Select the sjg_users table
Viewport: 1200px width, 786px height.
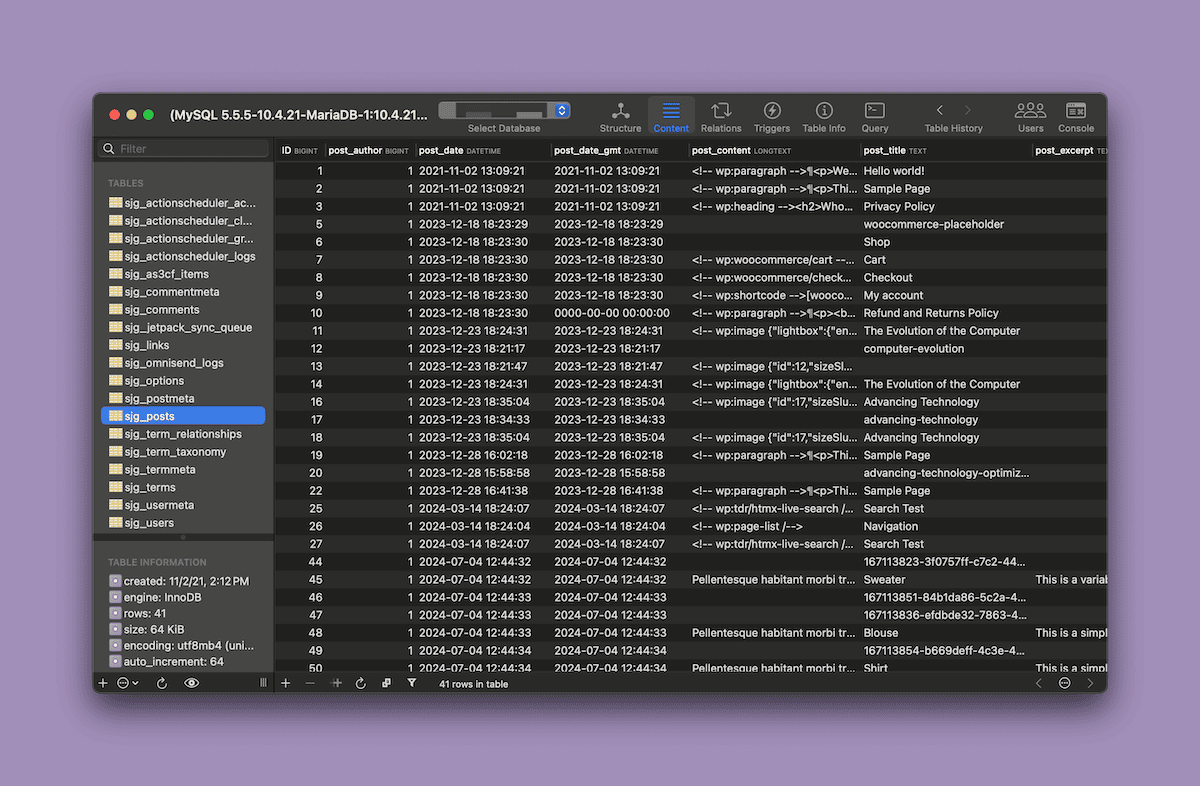pyautogui.click(x=183, y=523)
